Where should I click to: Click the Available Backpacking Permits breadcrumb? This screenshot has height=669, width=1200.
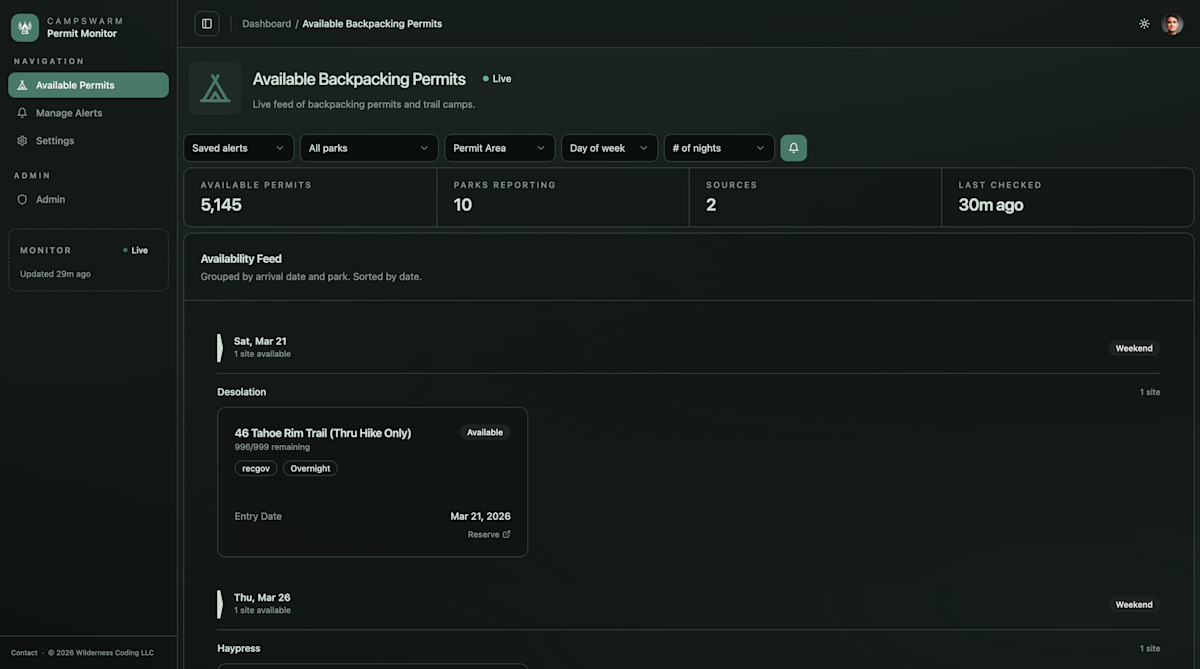[x=372, y=24]
